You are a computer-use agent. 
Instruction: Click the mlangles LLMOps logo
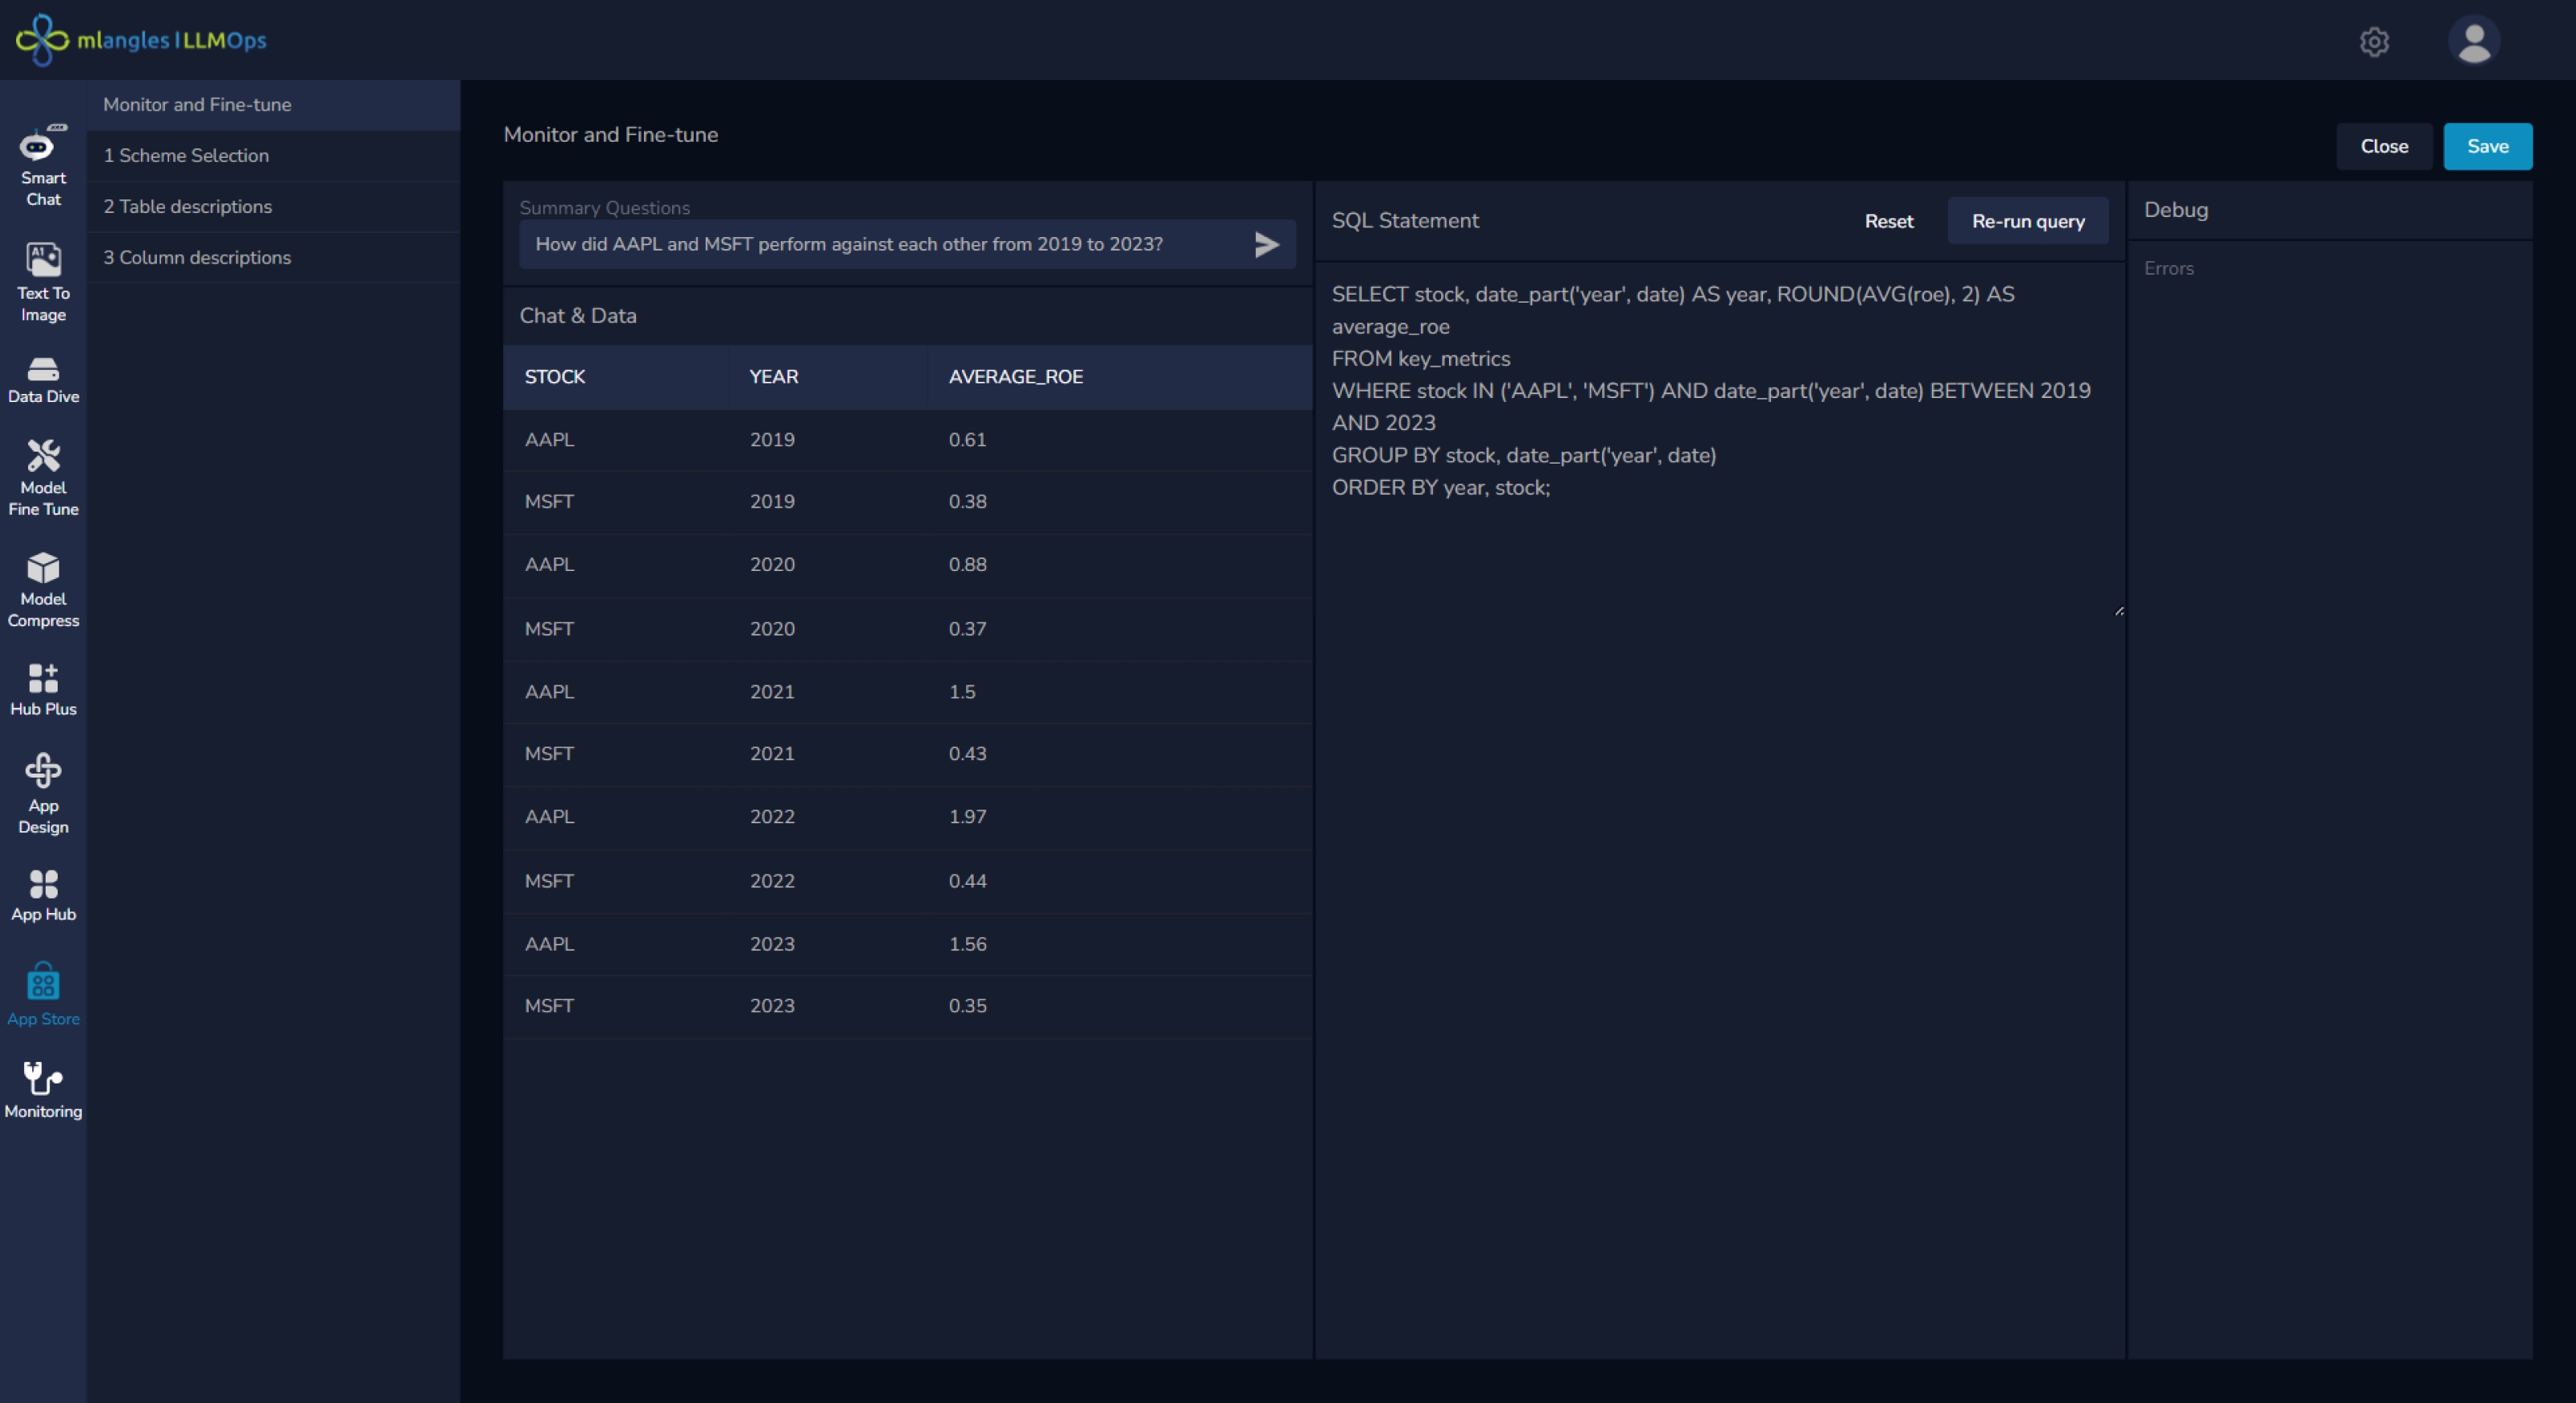[141, 40]
